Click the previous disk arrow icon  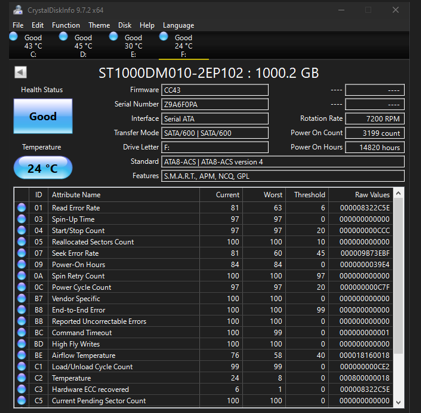coord(21,72)
